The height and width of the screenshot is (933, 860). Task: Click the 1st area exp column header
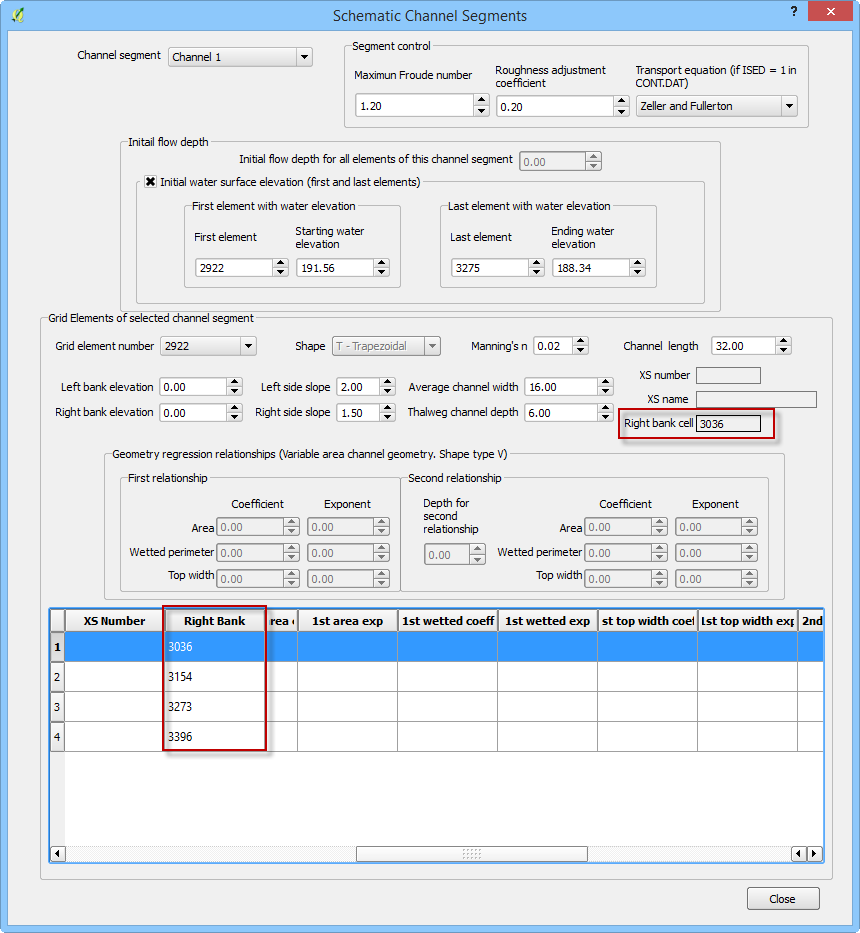coord(347,621)
